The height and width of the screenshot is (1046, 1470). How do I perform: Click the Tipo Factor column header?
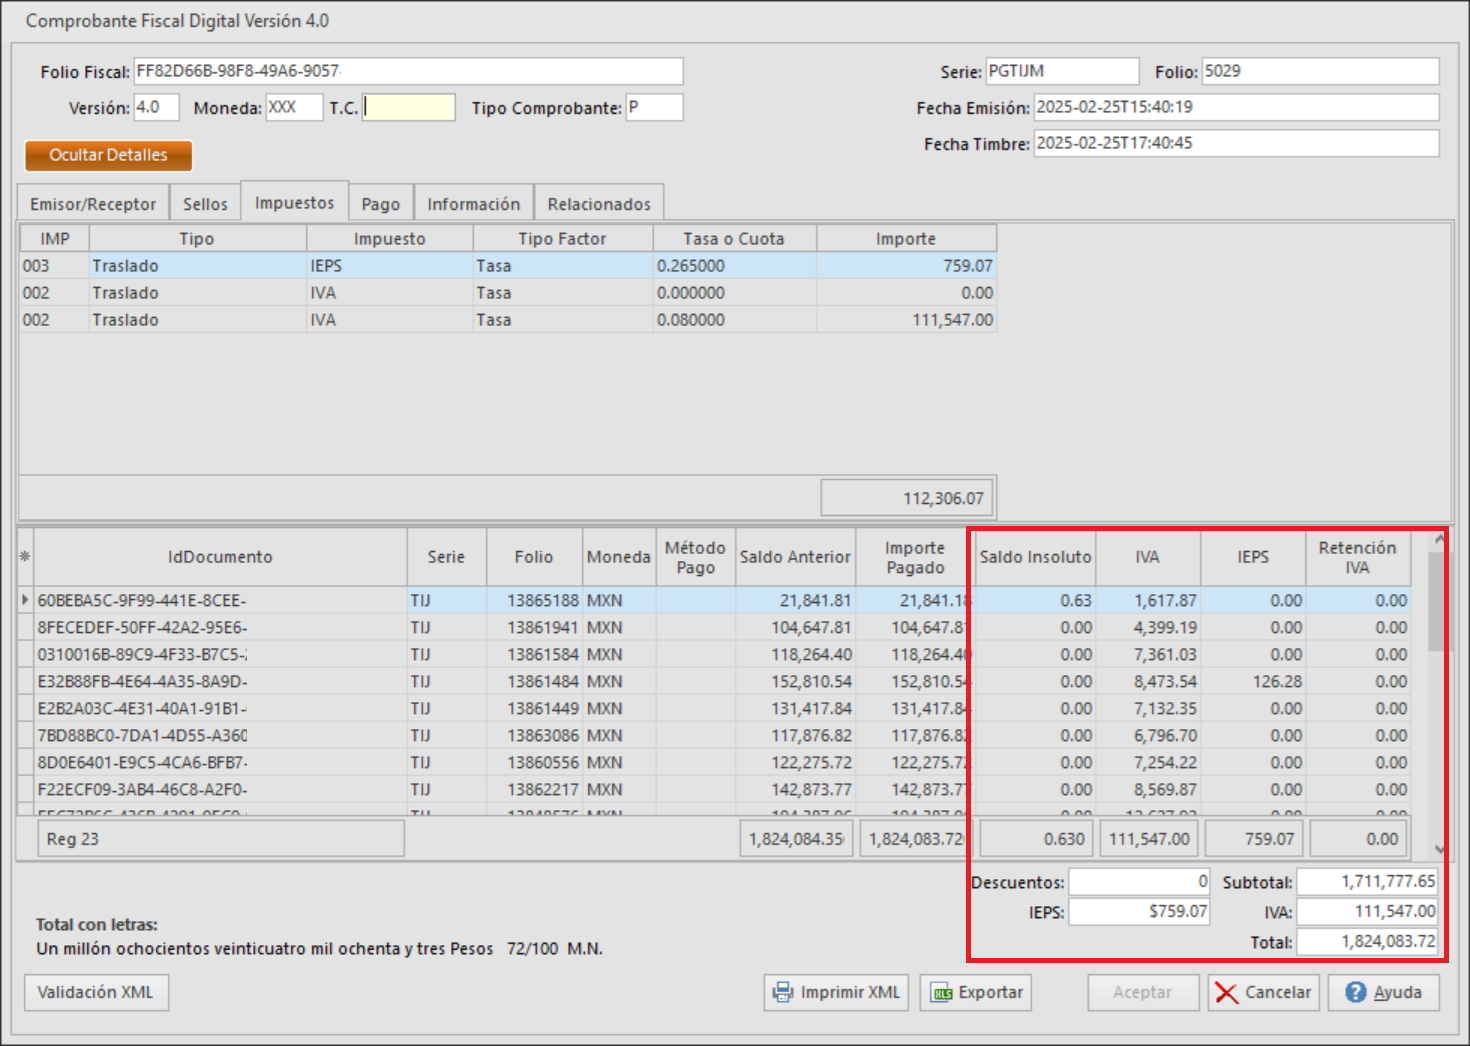[562, 238]
